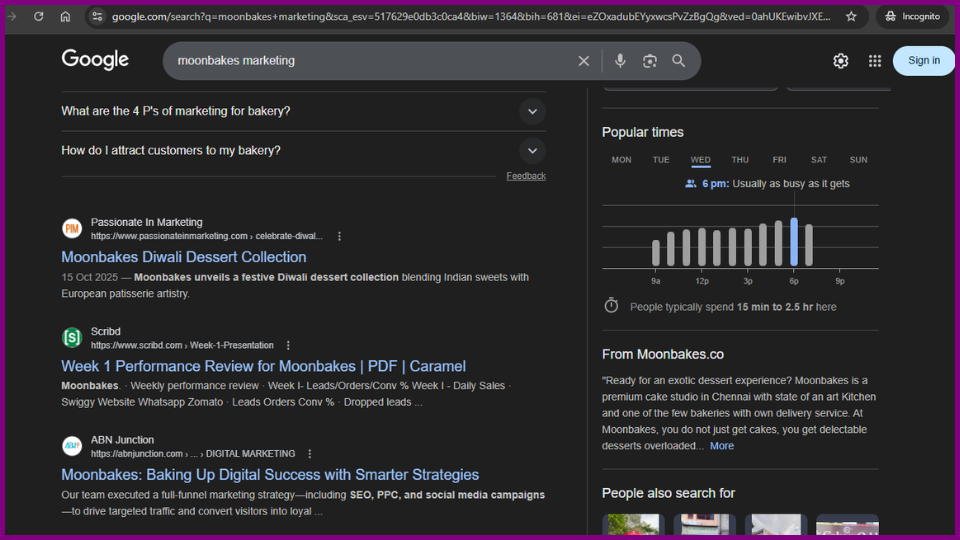Open second People also search for thumbnail
Image resolution: width=960 pixels, height=540 pixels.
coord(704,525)
